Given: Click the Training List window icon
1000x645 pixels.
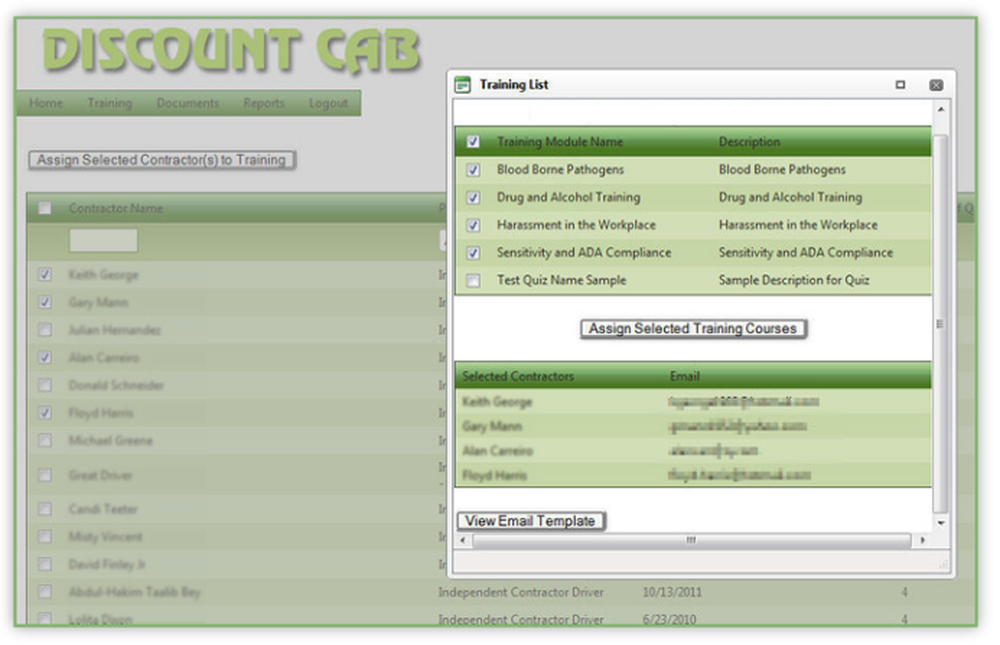Looking at the screenshot, I should (462, 85).
